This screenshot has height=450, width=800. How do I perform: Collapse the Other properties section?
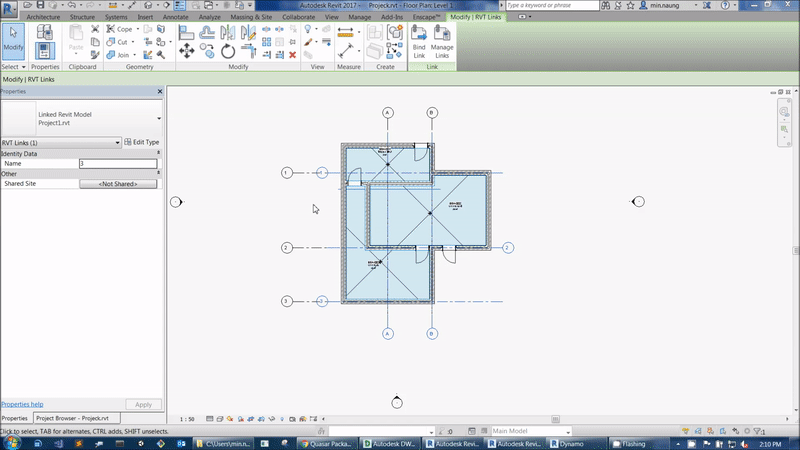coord(159,174)
